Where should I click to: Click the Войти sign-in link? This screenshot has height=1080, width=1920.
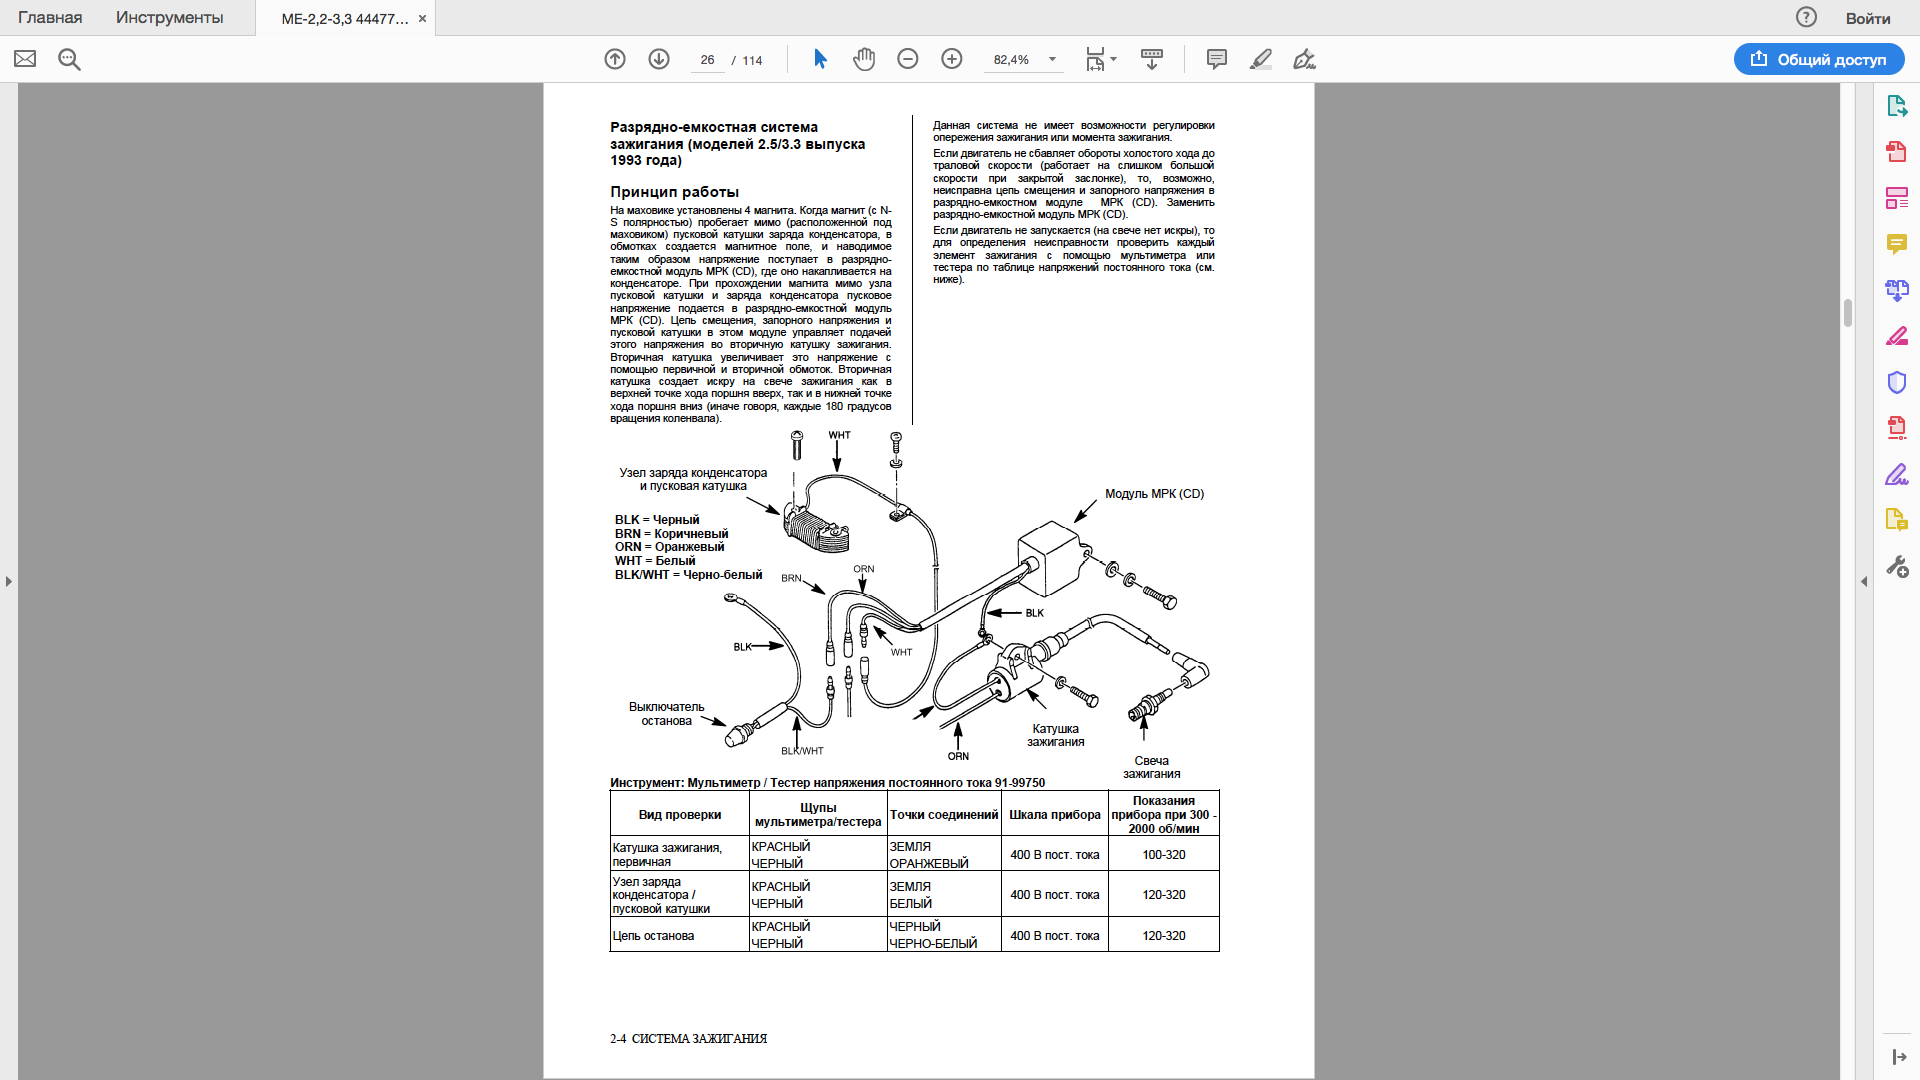pyautogui.click(x=1867, y=18)
